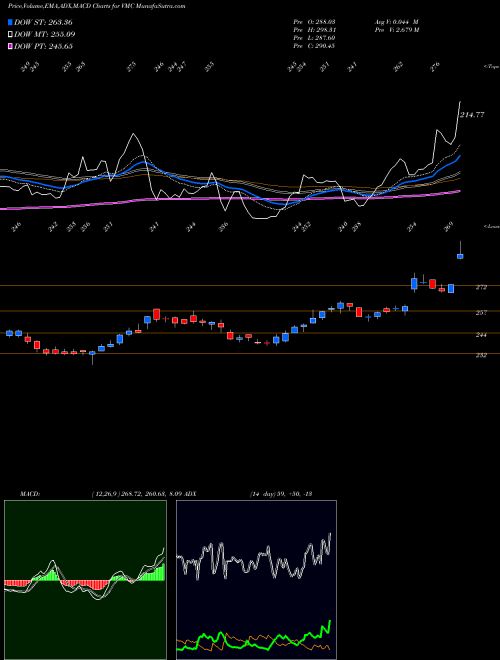This screenshot has height=660, width=500.
Task: Click the 244 price level label
Action: (x=481, y=335)
